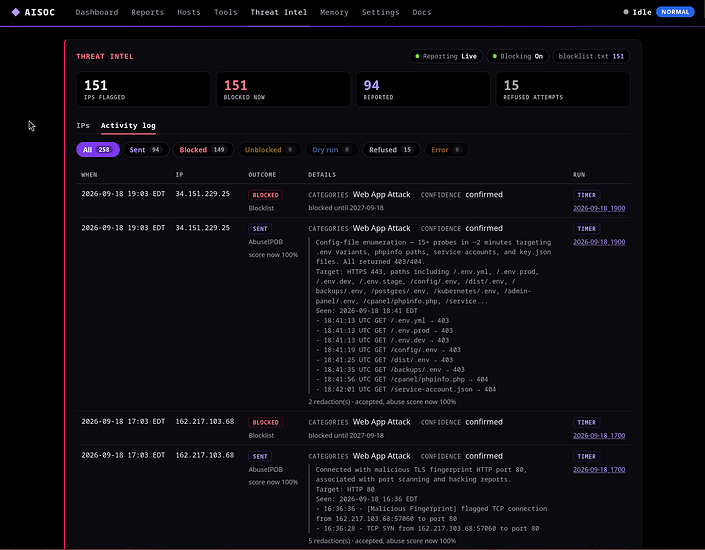Filter activity by Refused 15

point(391,150)
